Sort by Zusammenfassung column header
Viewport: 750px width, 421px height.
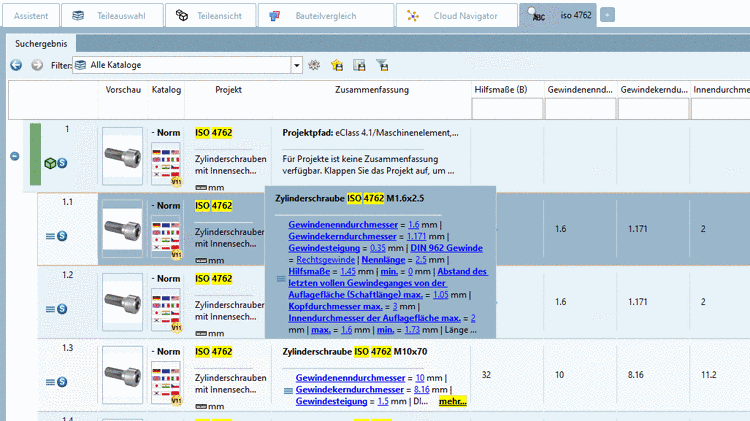coord(372,90)
